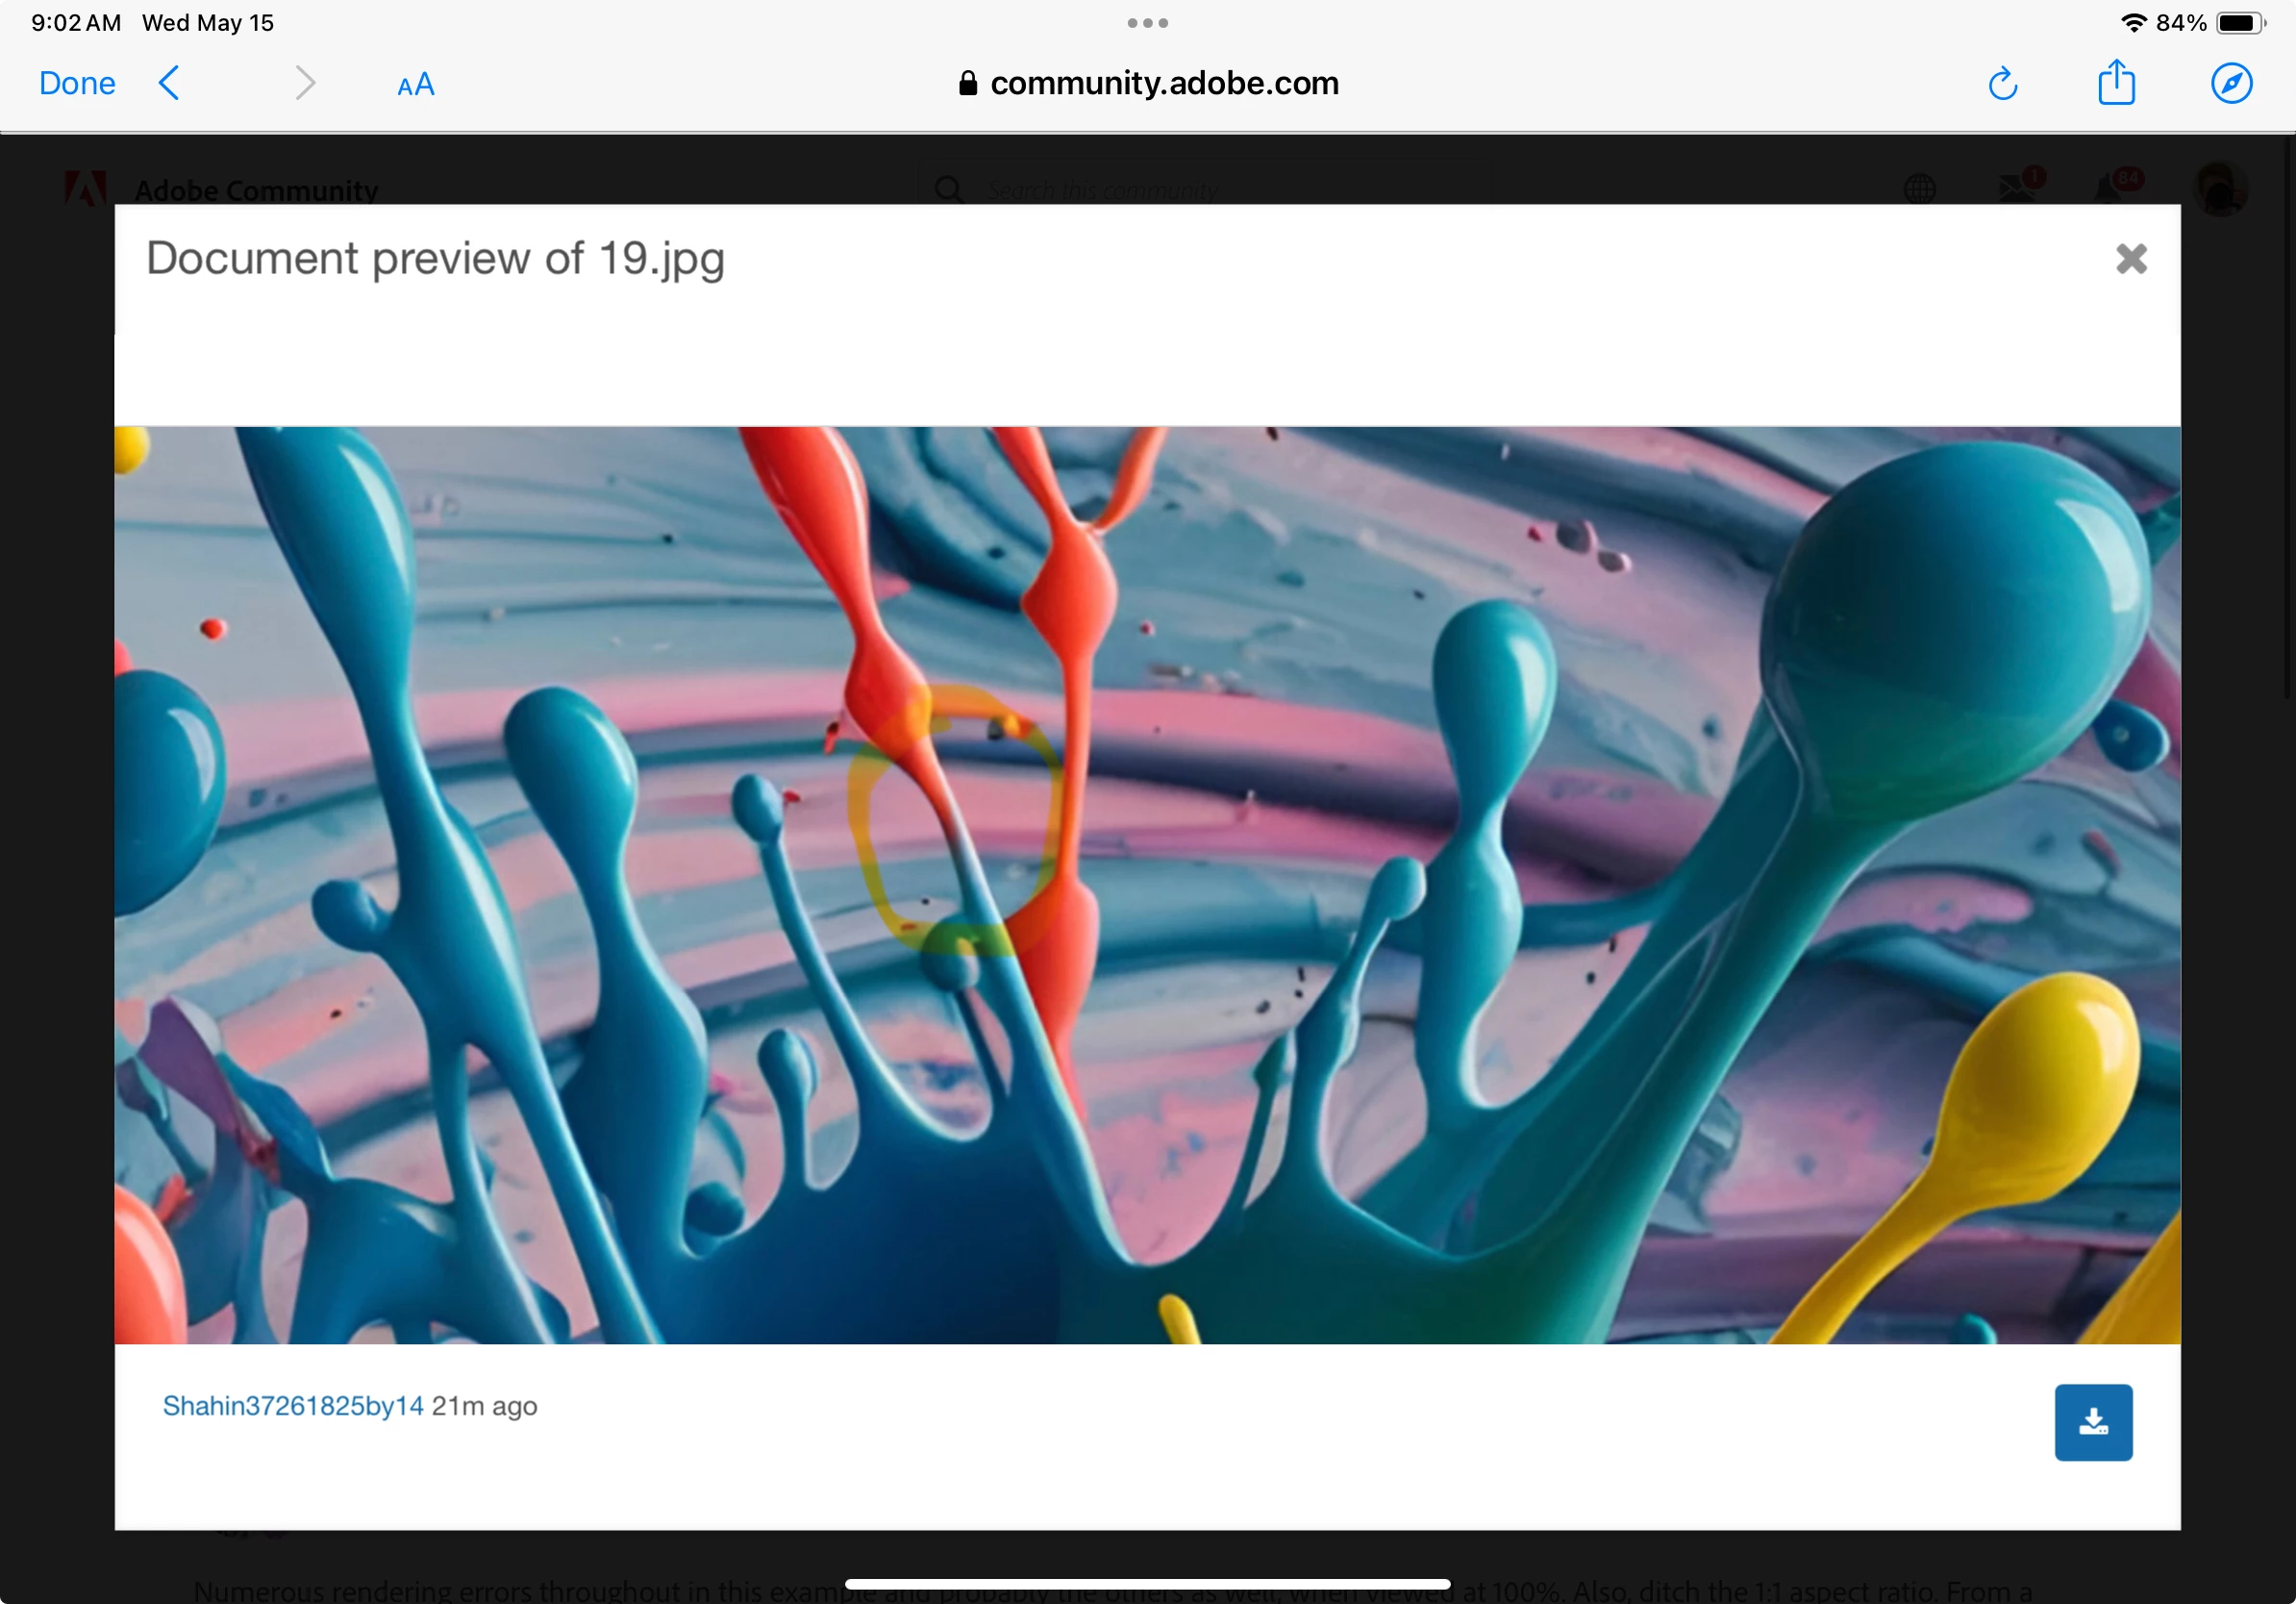The height and width of the screenshot is (1604, 2296).
Task: Open page in Safari compass icon
Action: (2231, 84)
